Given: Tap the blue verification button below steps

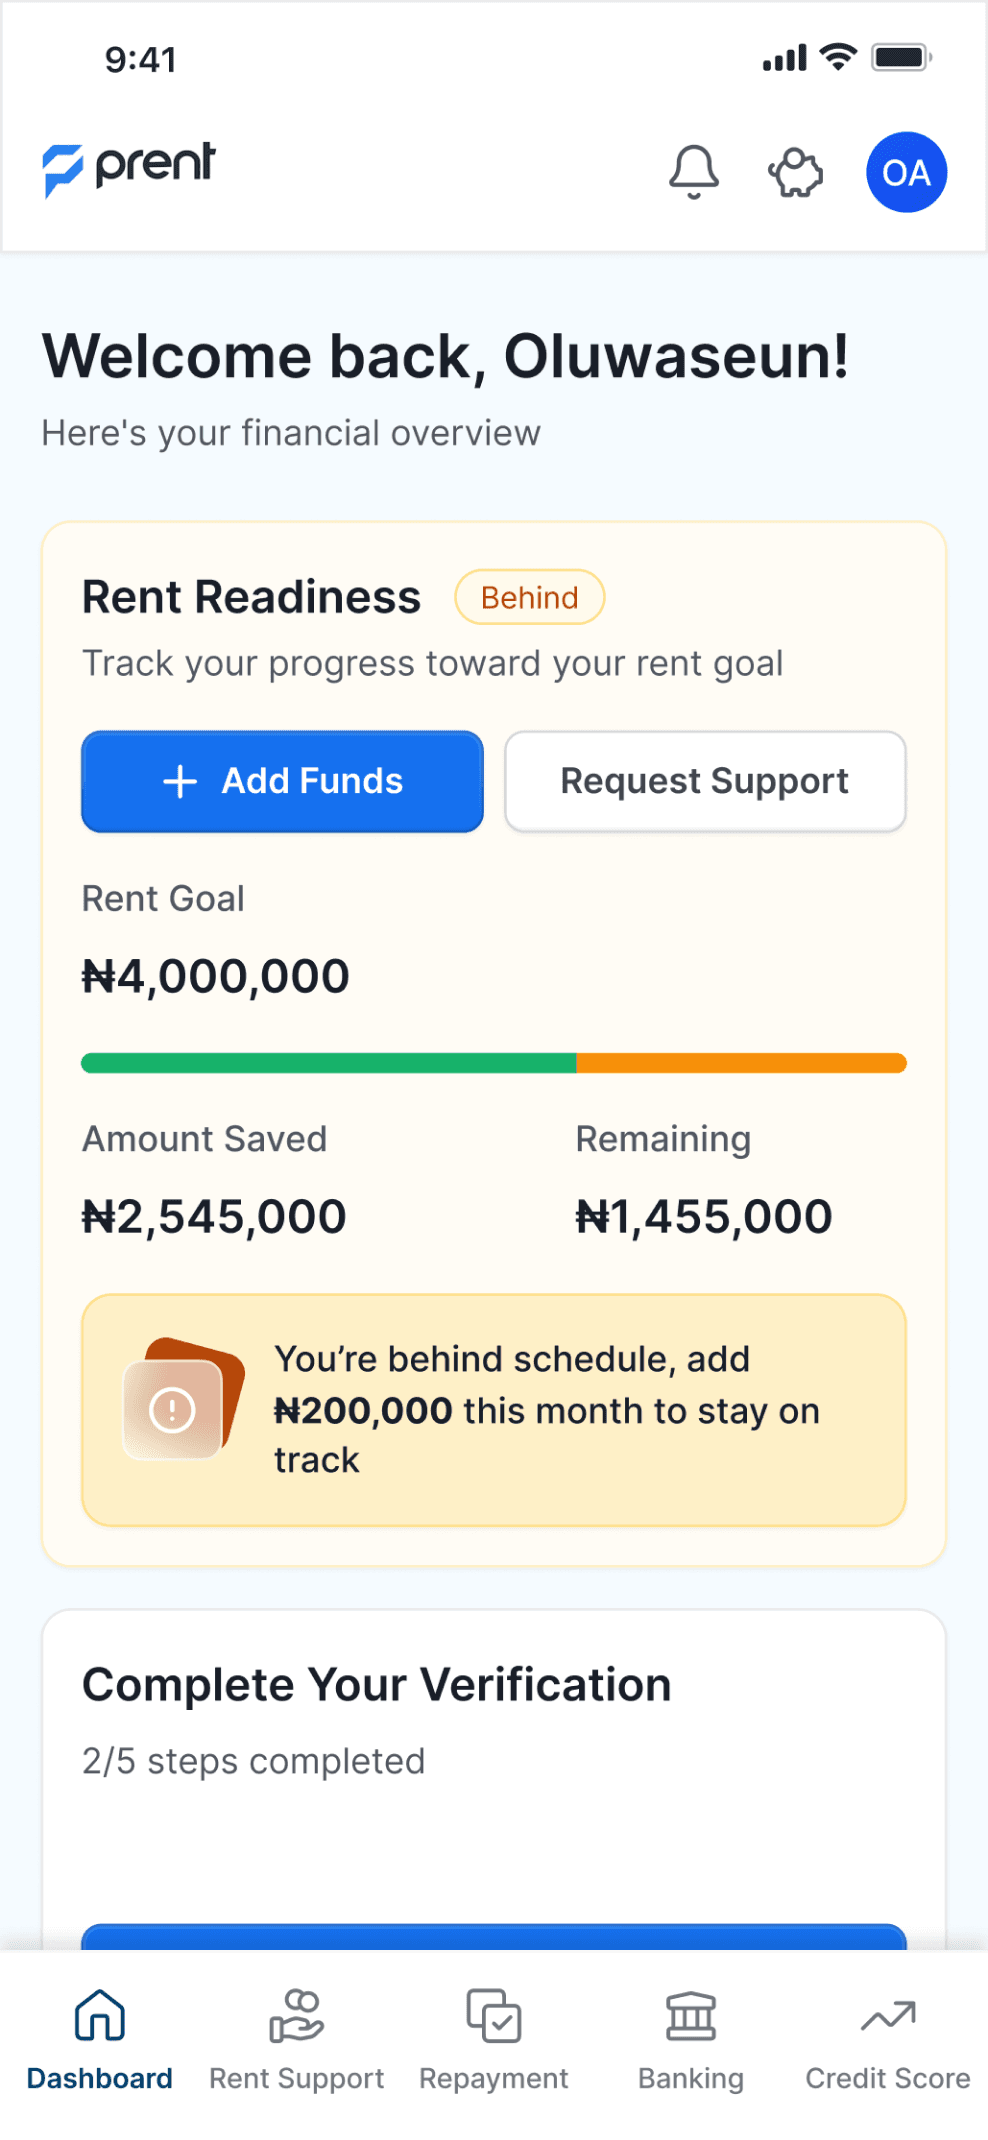Looking at the screenshot, I should pos(494,1937).
